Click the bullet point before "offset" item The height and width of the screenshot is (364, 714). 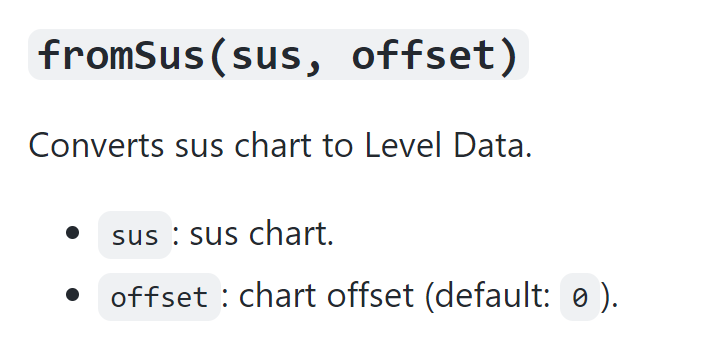72,295
